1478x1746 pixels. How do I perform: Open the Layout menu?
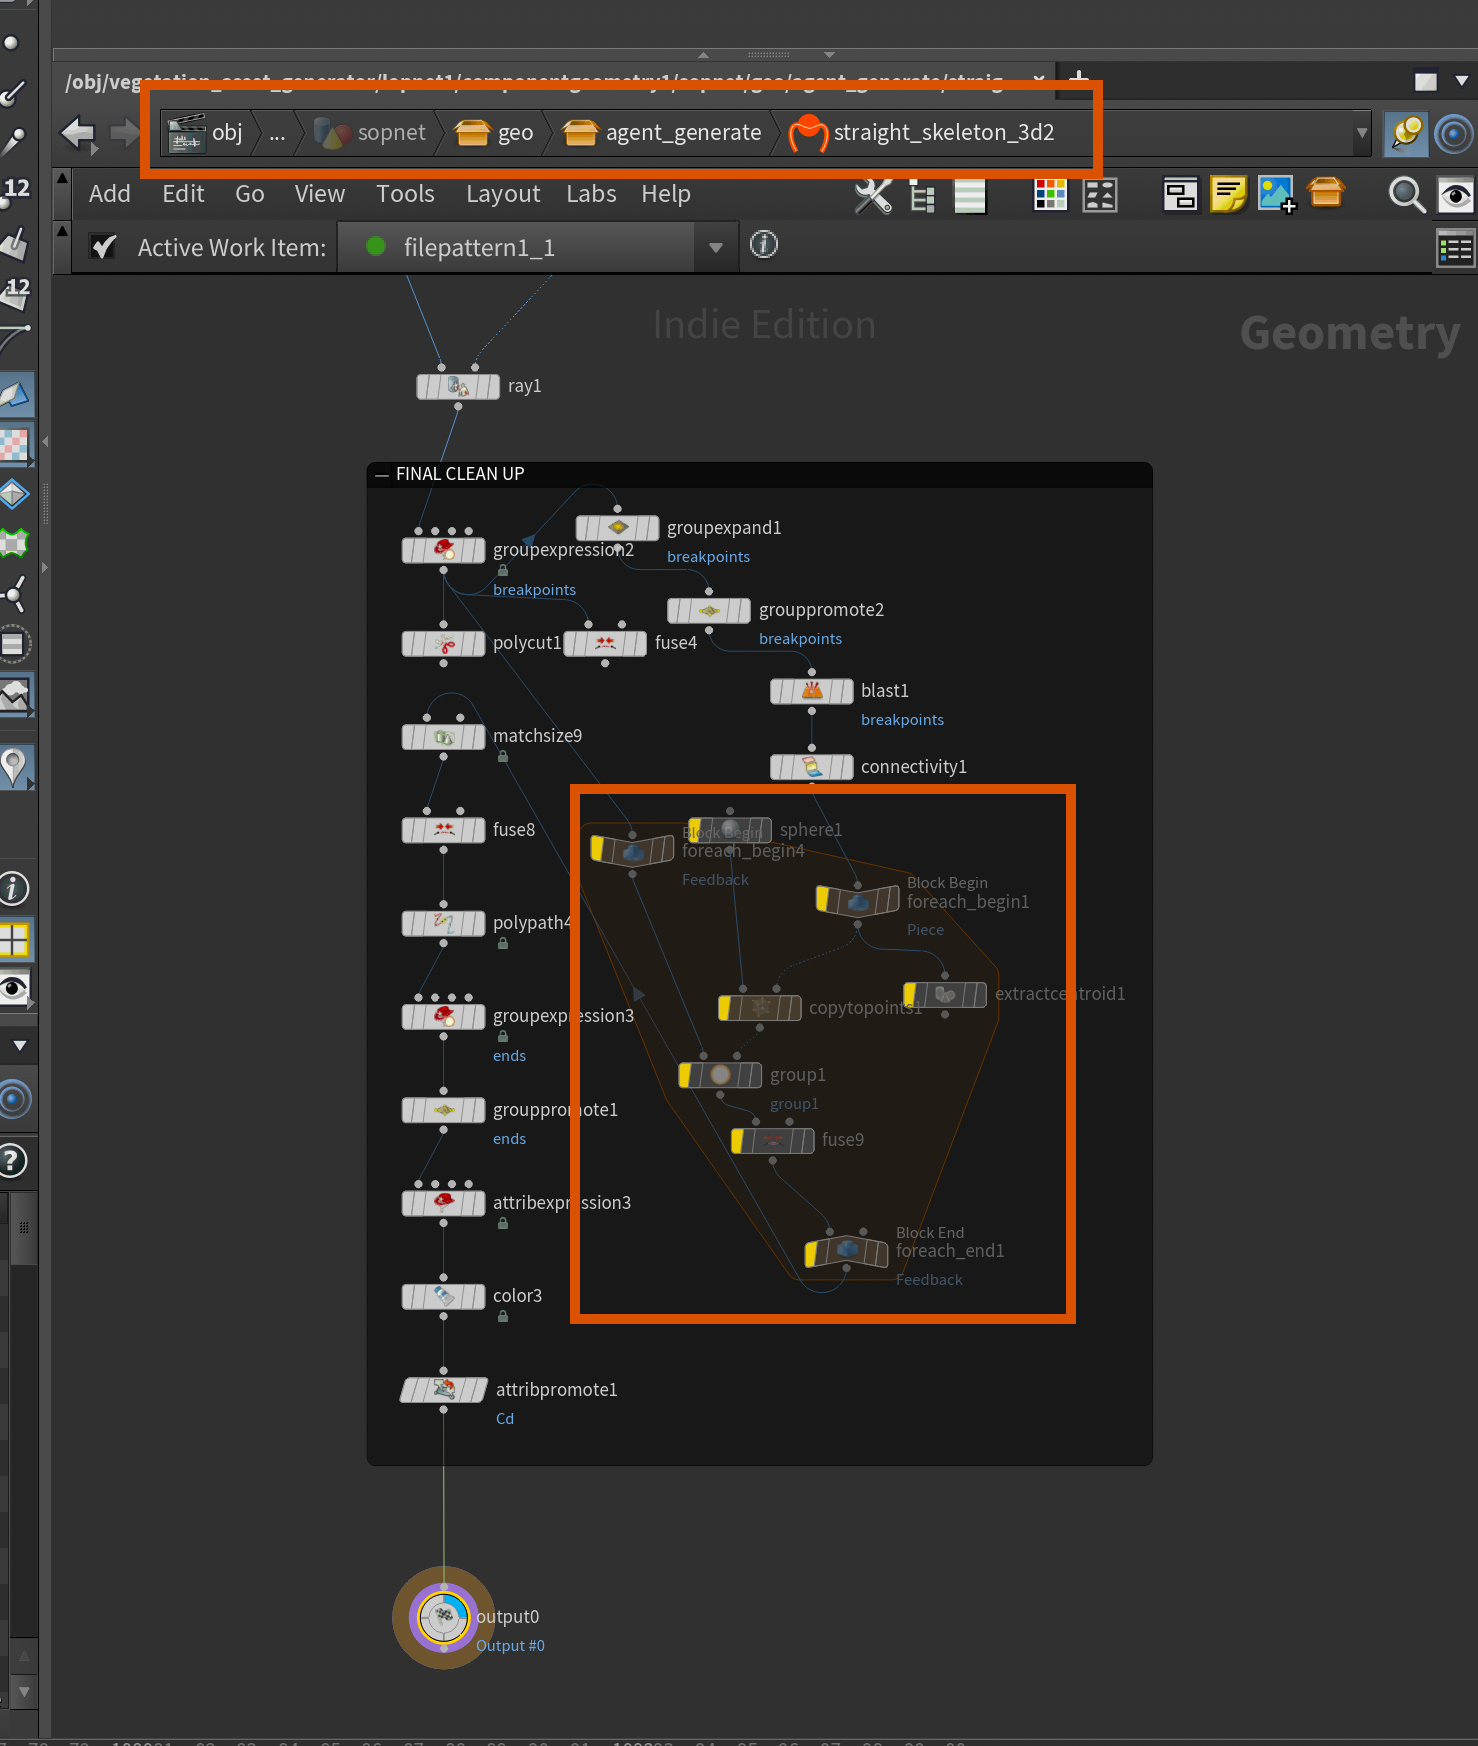click(x=503, y=194)
